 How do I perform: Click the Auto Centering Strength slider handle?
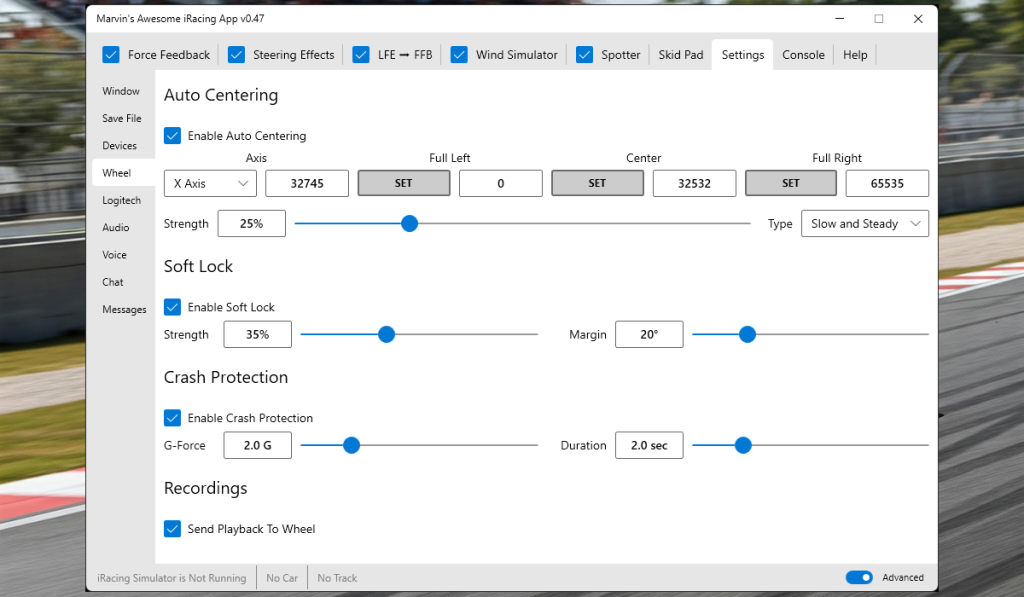point(409,224)
